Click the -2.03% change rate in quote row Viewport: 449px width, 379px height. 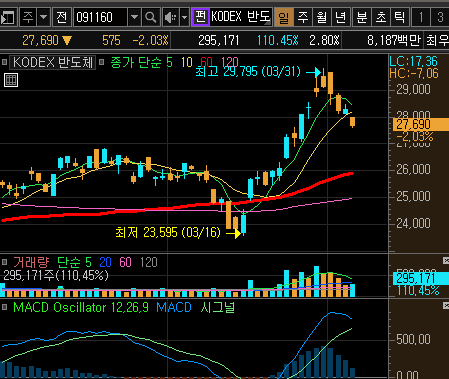pos(151,41)
